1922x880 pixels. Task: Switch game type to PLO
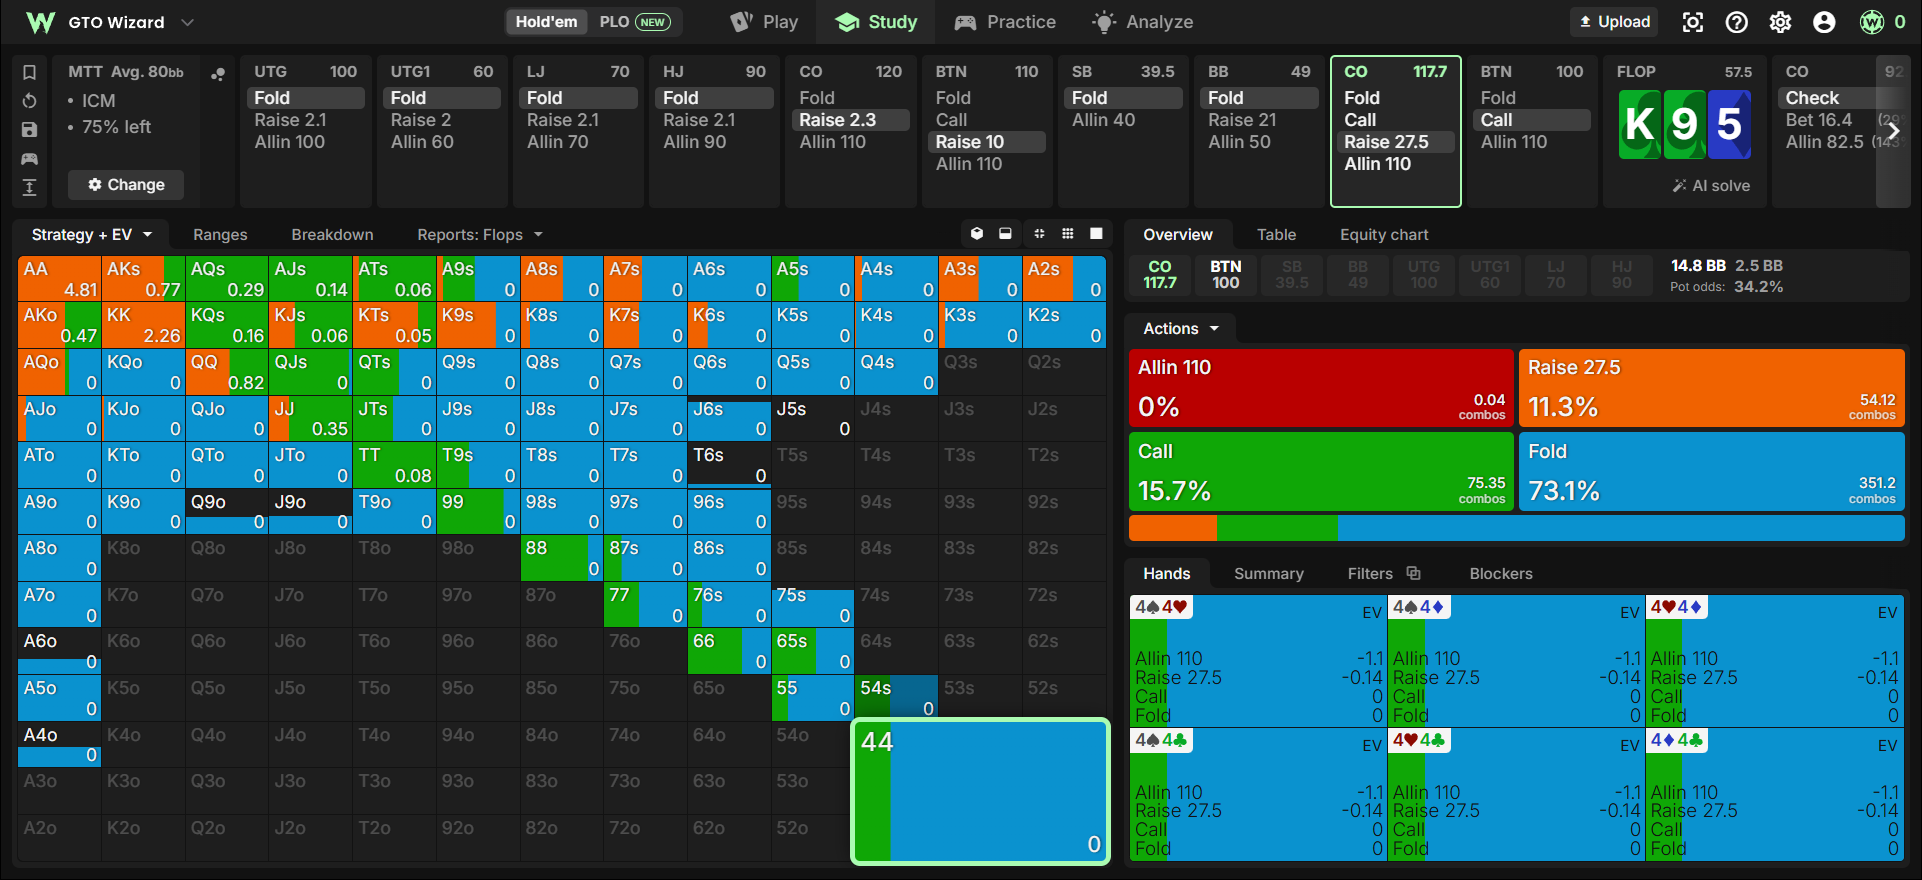coord(634,22)
